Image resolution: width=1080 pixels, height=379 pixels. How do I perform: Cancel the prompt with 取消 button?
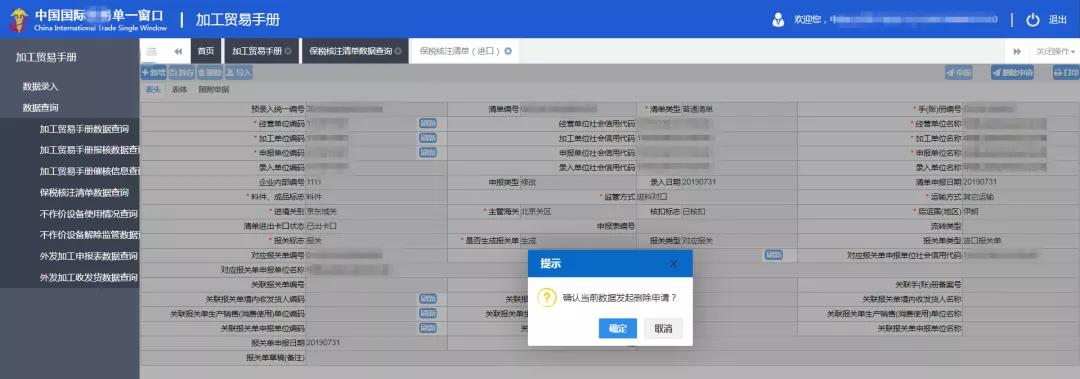tap(663, 329)
